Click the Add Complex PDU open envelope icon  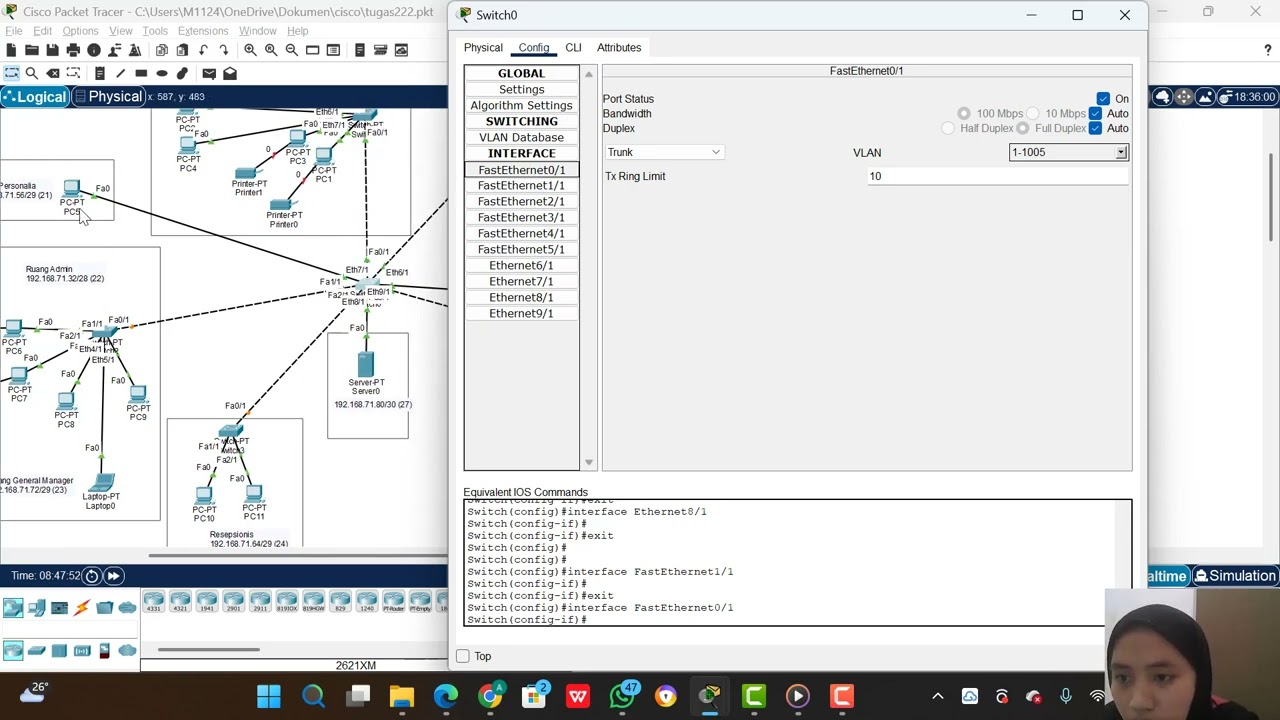230,73
